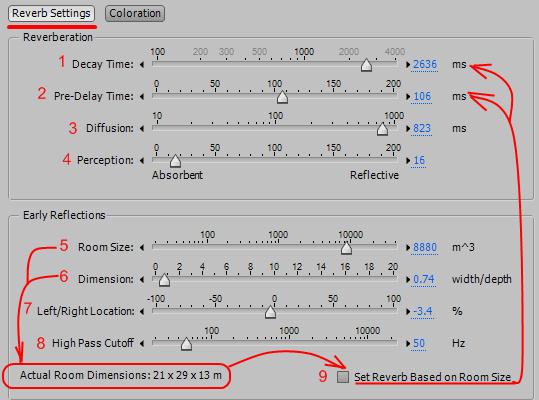The image size is (539, 400).
Task: Click the Perception decrease arrow
Action: click(142, 160)
